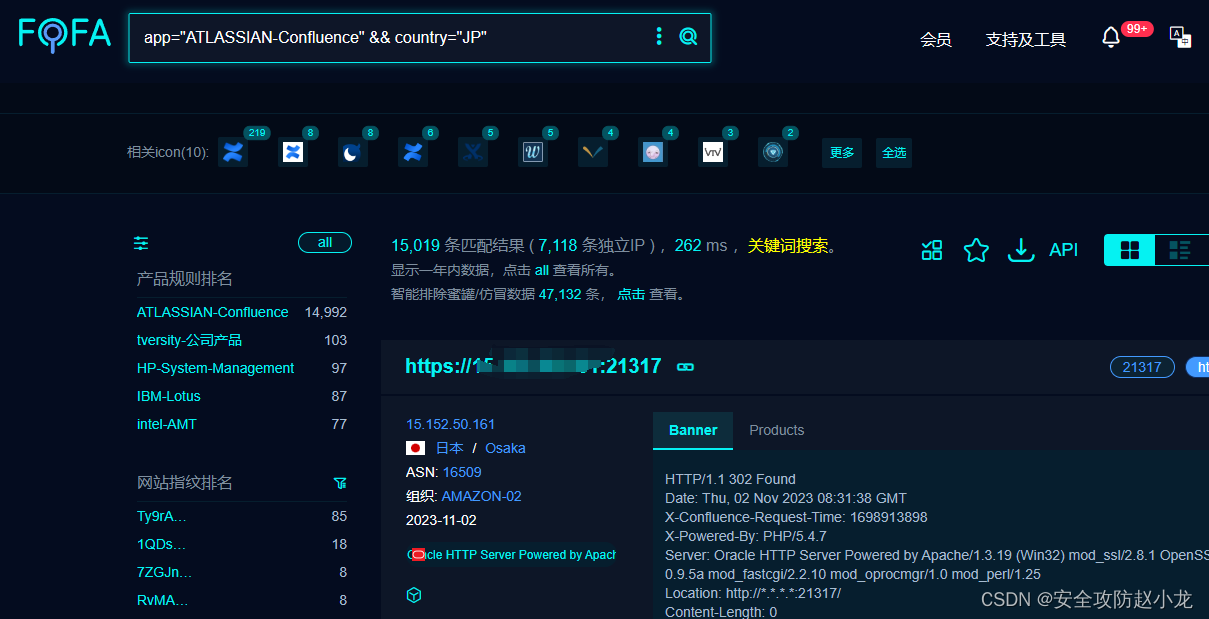This screenshot has height=619, width=1209.
Task: Select the crescent related icon with count 8
Action: 353,152
